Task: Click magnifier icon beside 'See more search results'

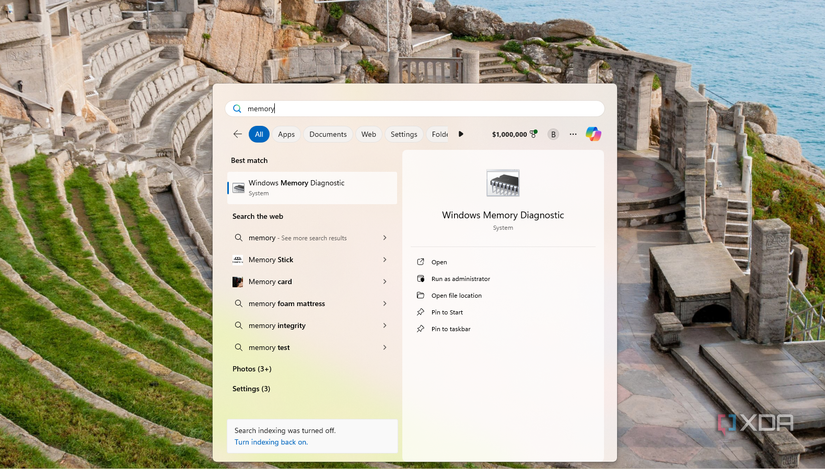Action: (x=238, y=238)
